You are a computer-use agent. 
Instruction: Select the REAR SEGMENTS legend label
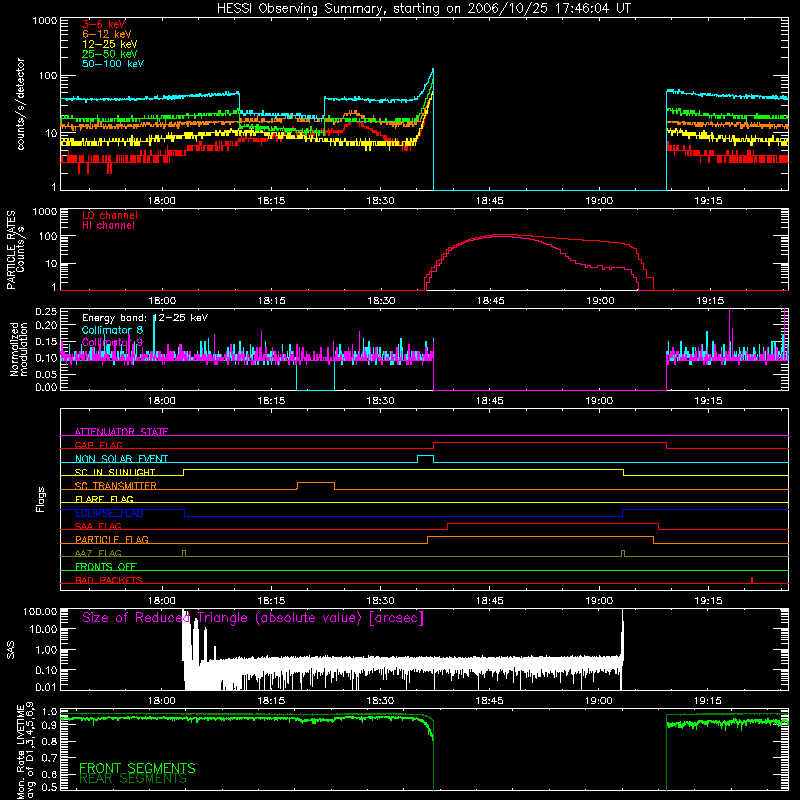click(x=133, y=779)
